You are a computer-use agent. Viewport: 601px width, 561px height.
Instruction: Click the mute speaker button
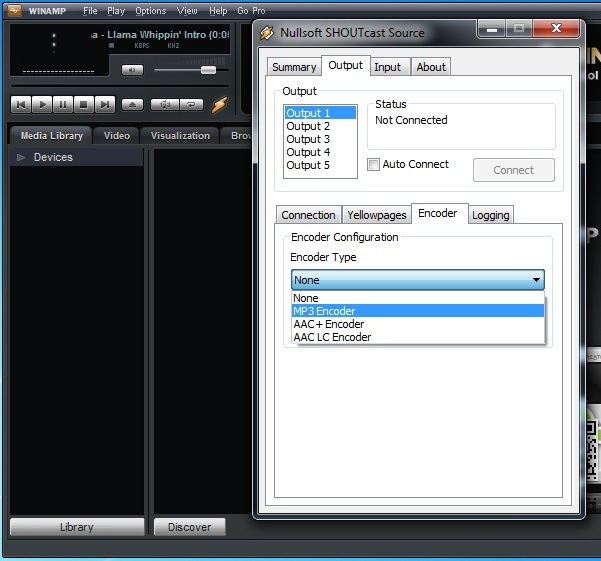(x=132, y=70)
